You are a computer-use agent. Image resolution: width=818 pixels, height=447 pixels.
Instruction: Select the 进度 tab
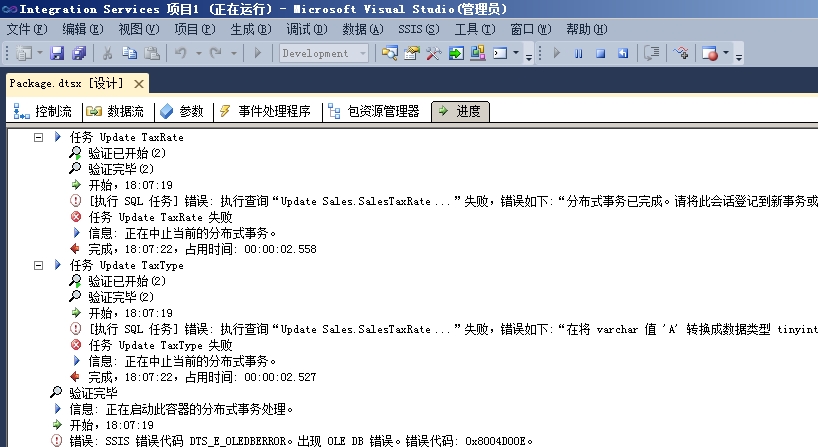click(460, 111)
